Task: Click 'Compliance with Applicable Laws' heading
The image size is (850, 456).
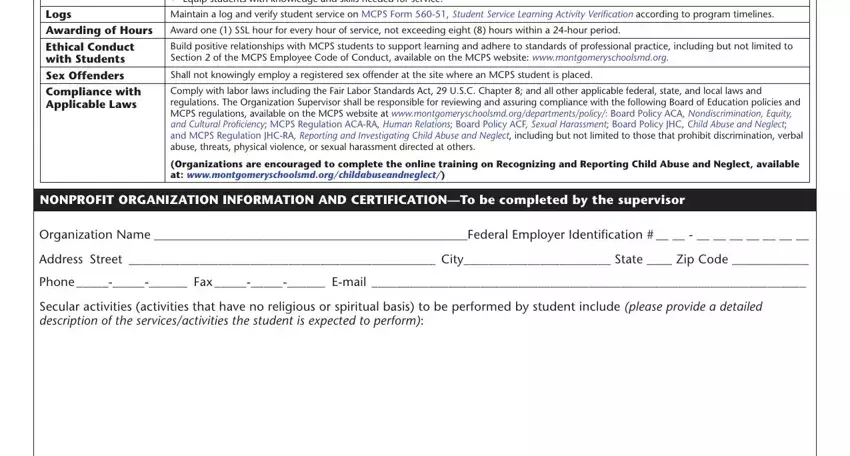Action: coord(93,98)
